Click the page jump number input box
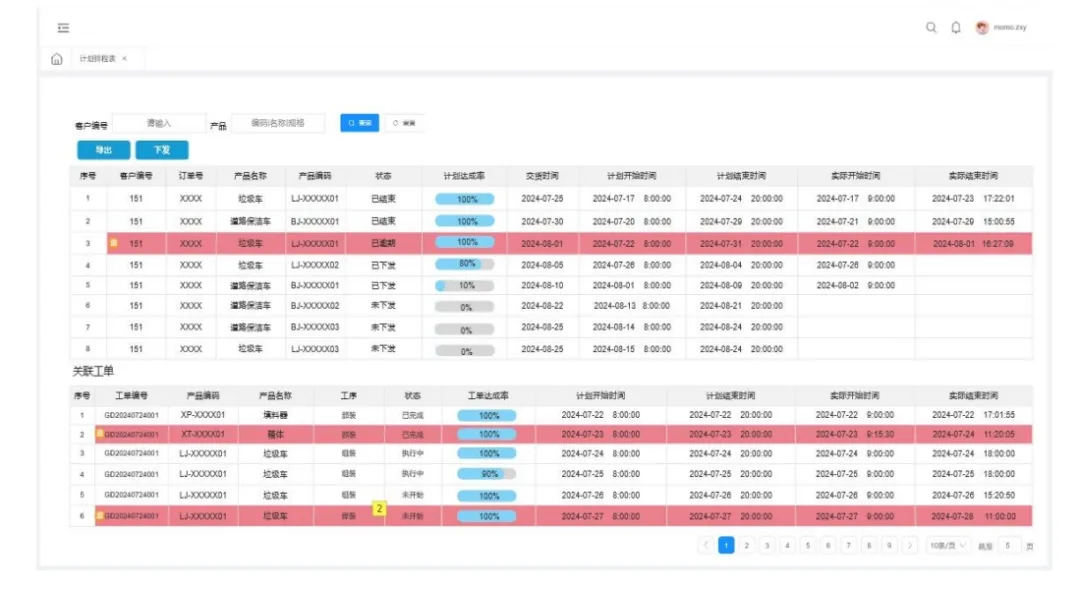1080x589 pixels. 1008,545
